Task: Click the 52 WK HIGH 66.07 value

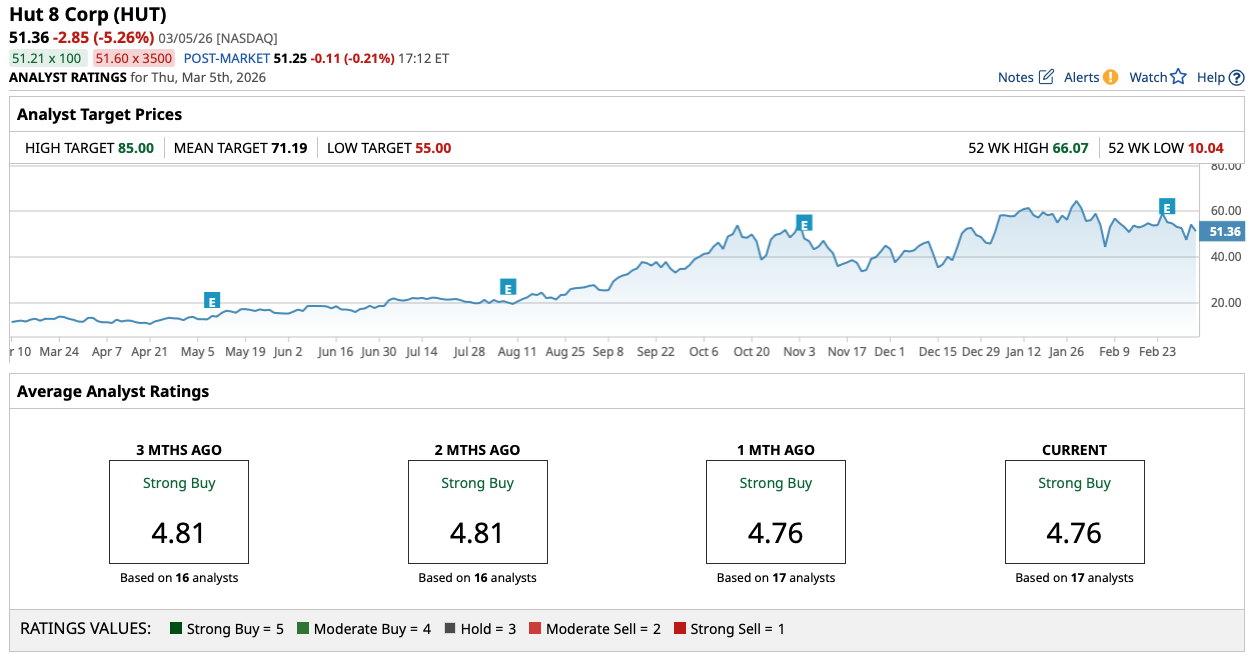Action: (1070, 148)
